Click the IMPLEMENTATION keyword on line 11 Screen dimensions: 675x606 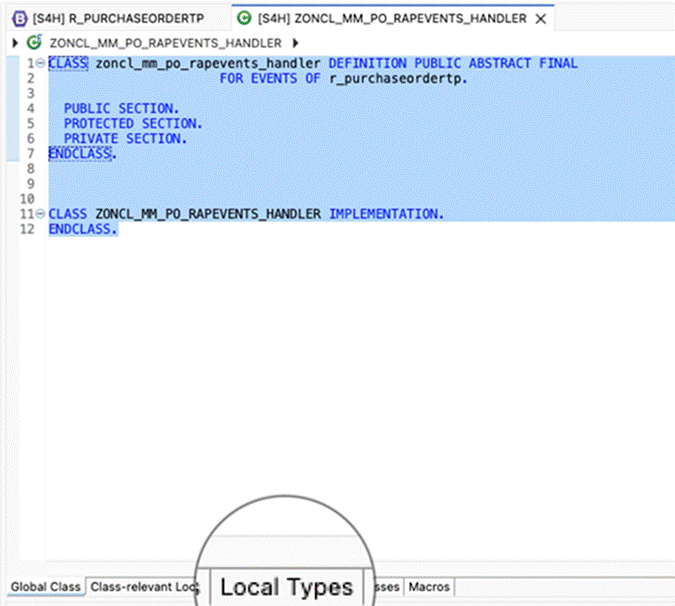(384, 214)
